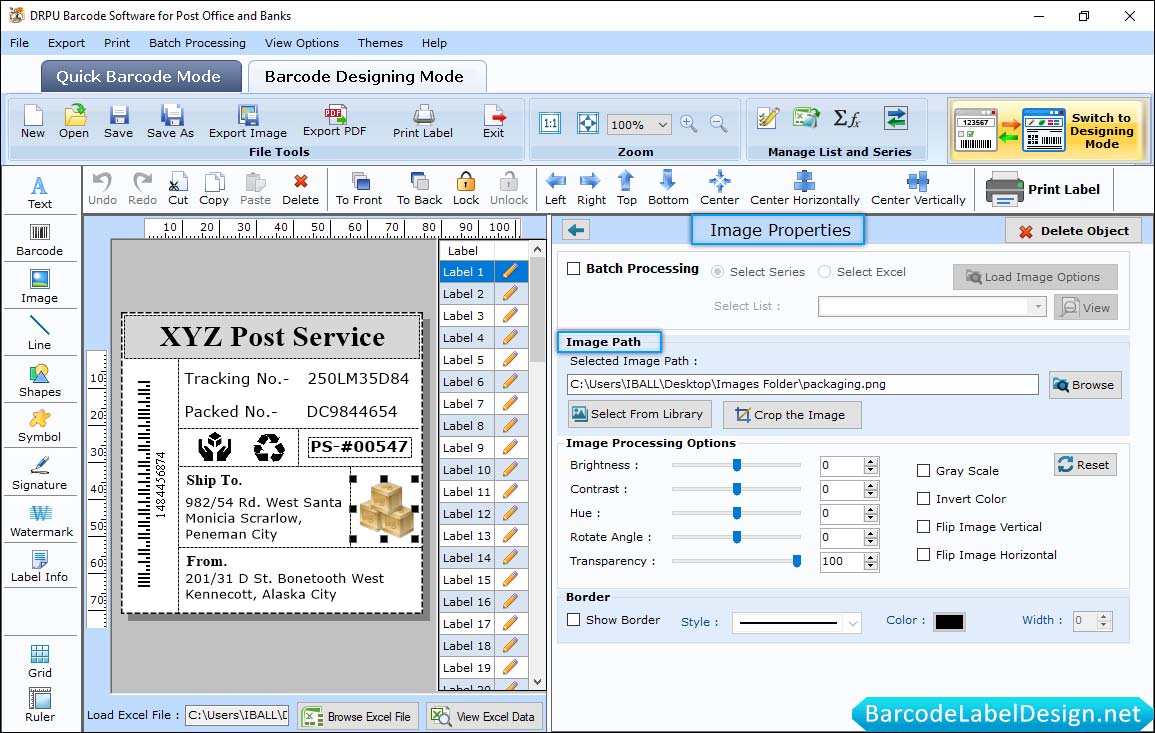This screenshot has width=1155, height=733.
Task: Align object using Center Horizontally
Action: tap(804, 187)
